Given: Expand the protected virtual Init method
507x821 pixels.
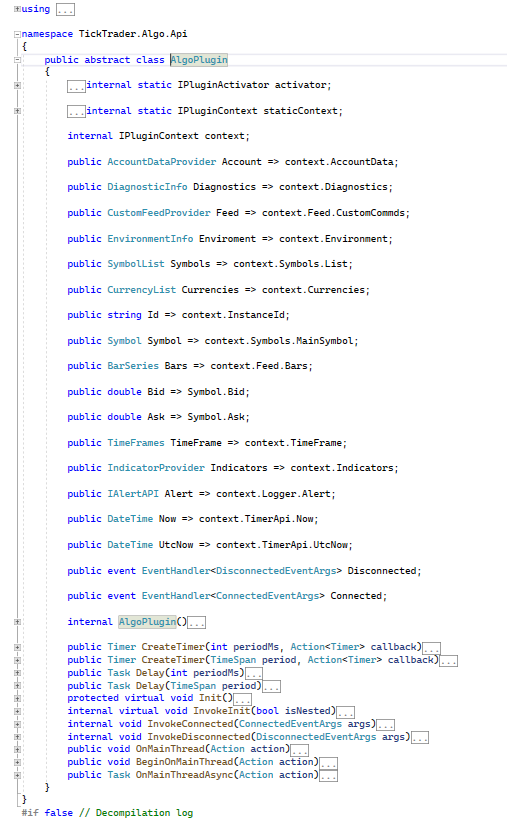Looking at the screenshot, I should point(17,698).
